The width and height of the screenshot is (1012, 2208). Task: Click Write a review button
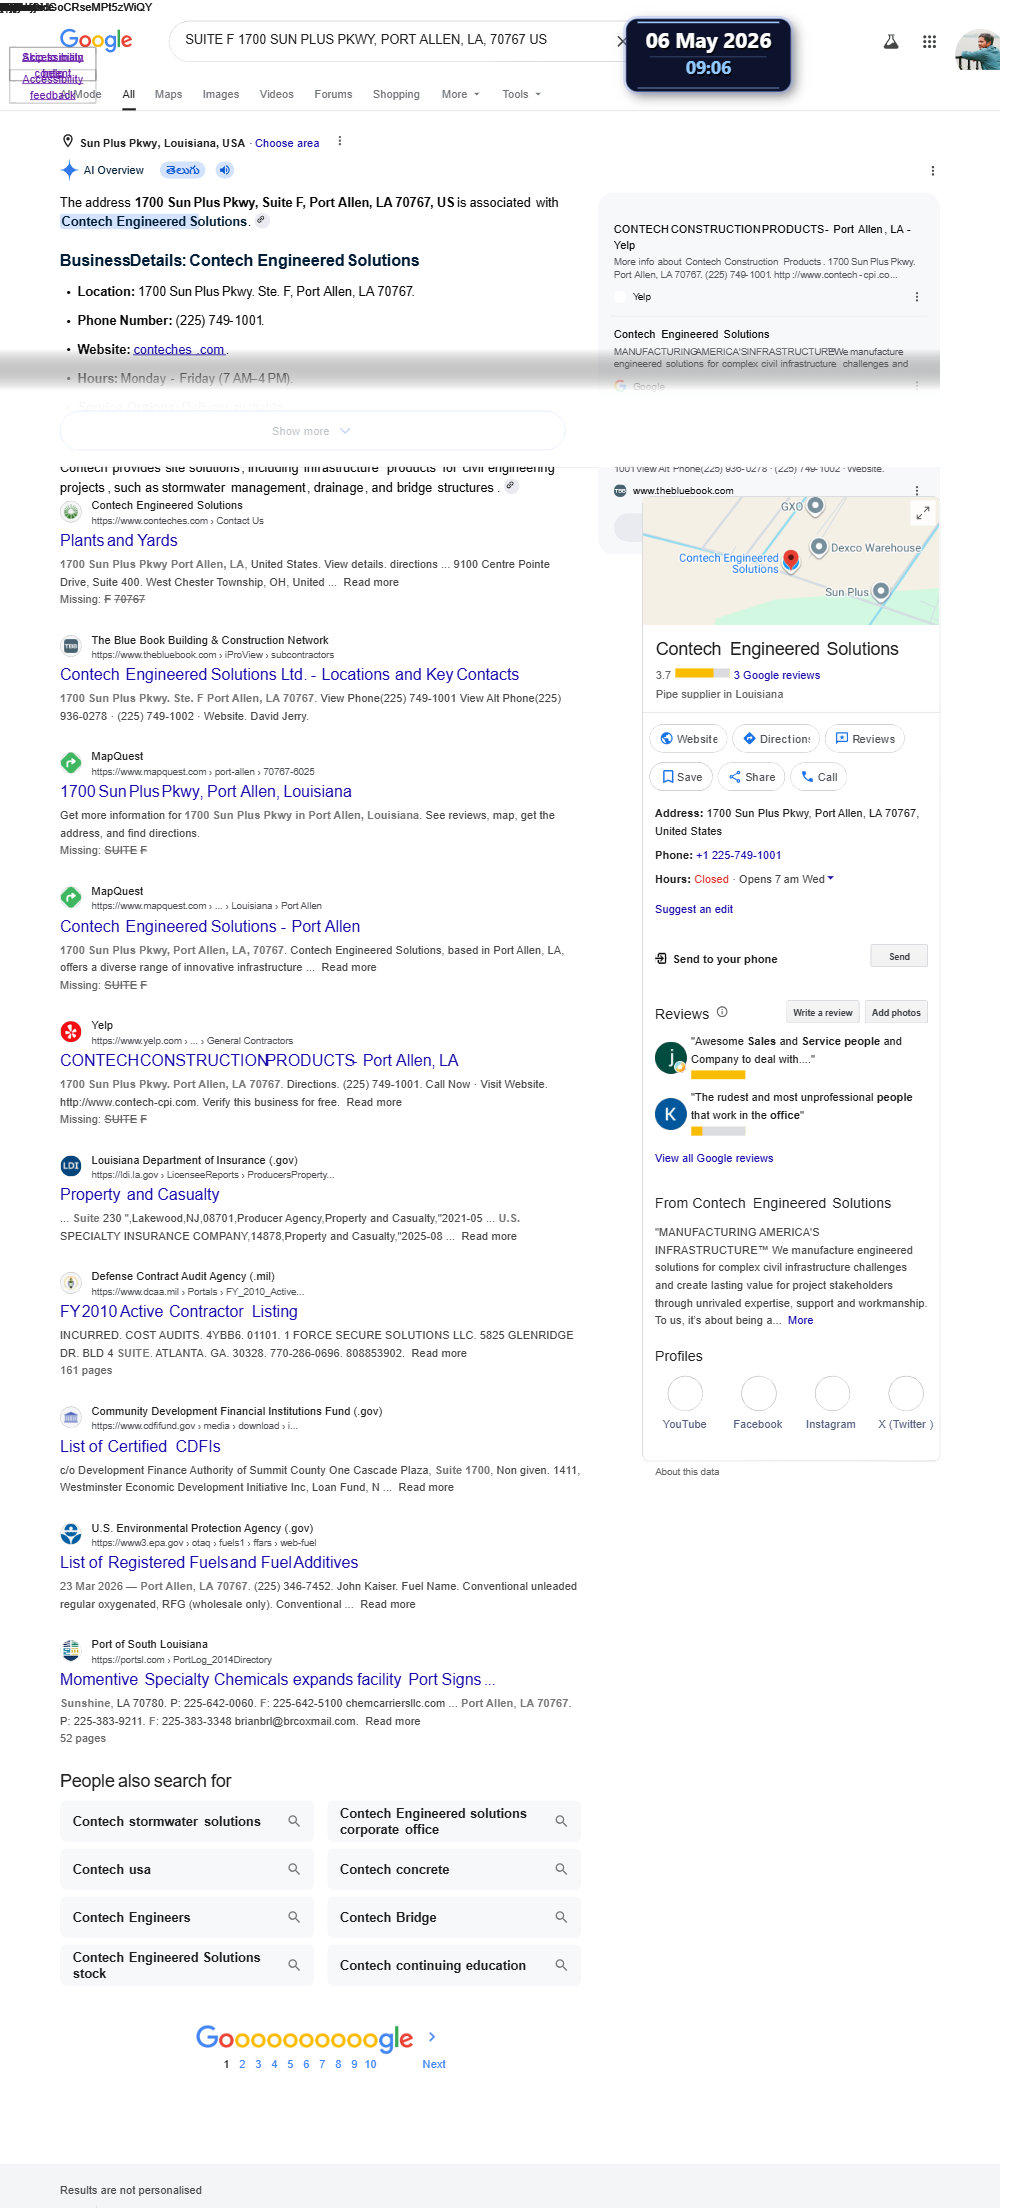pos(822,1012)
